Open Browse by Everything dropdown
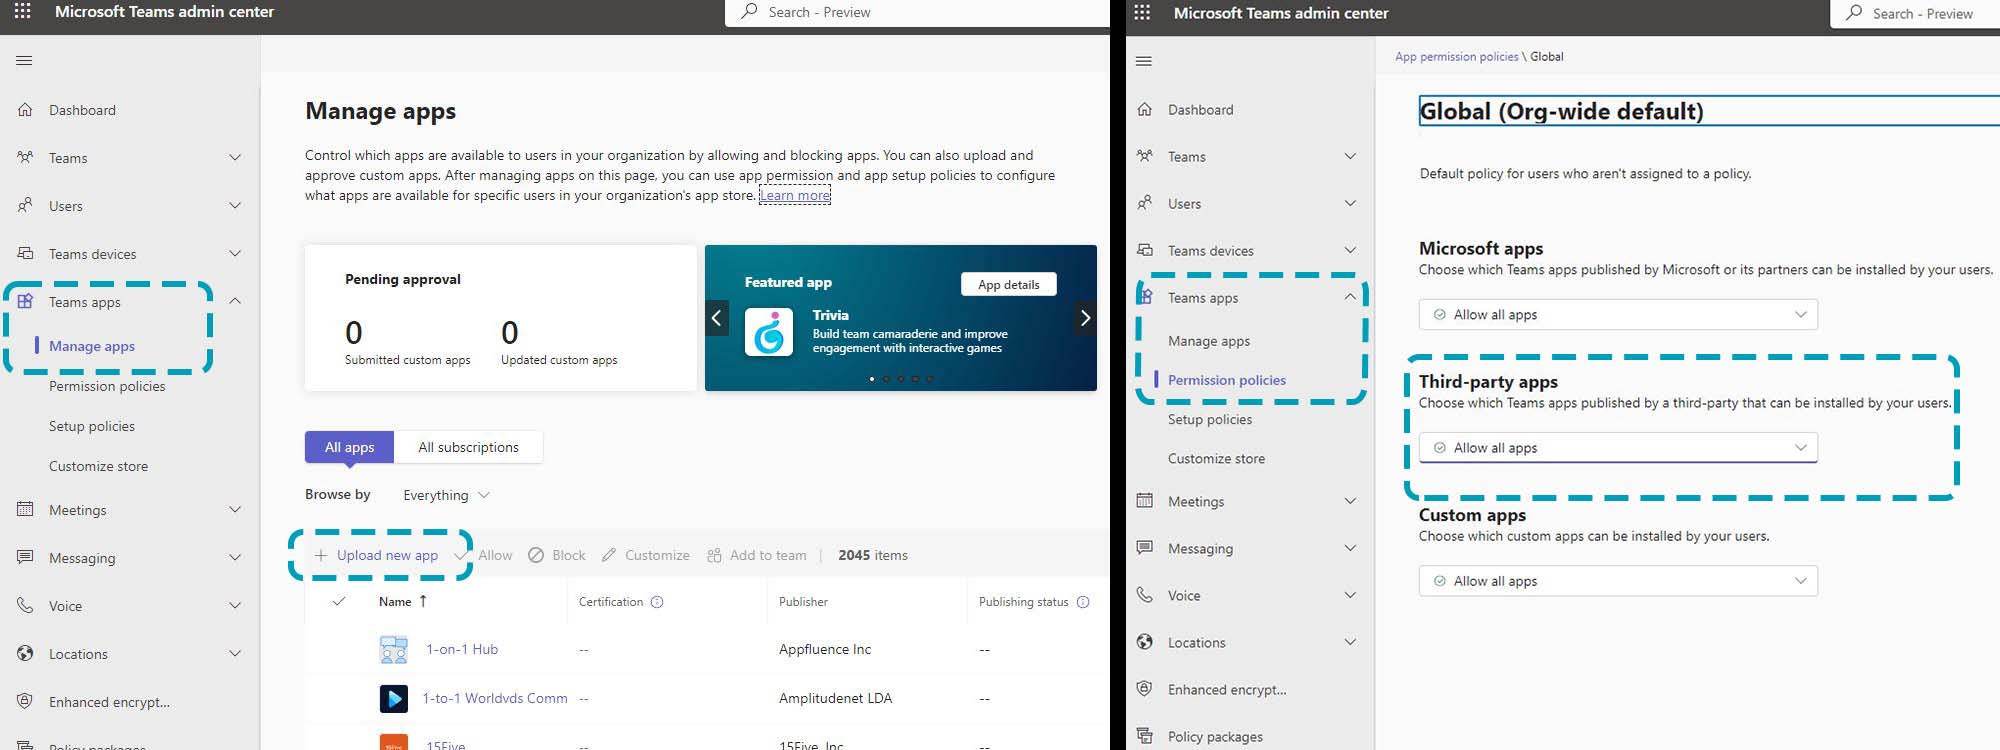Screen dimensions: 2000x750 (446, 495)
